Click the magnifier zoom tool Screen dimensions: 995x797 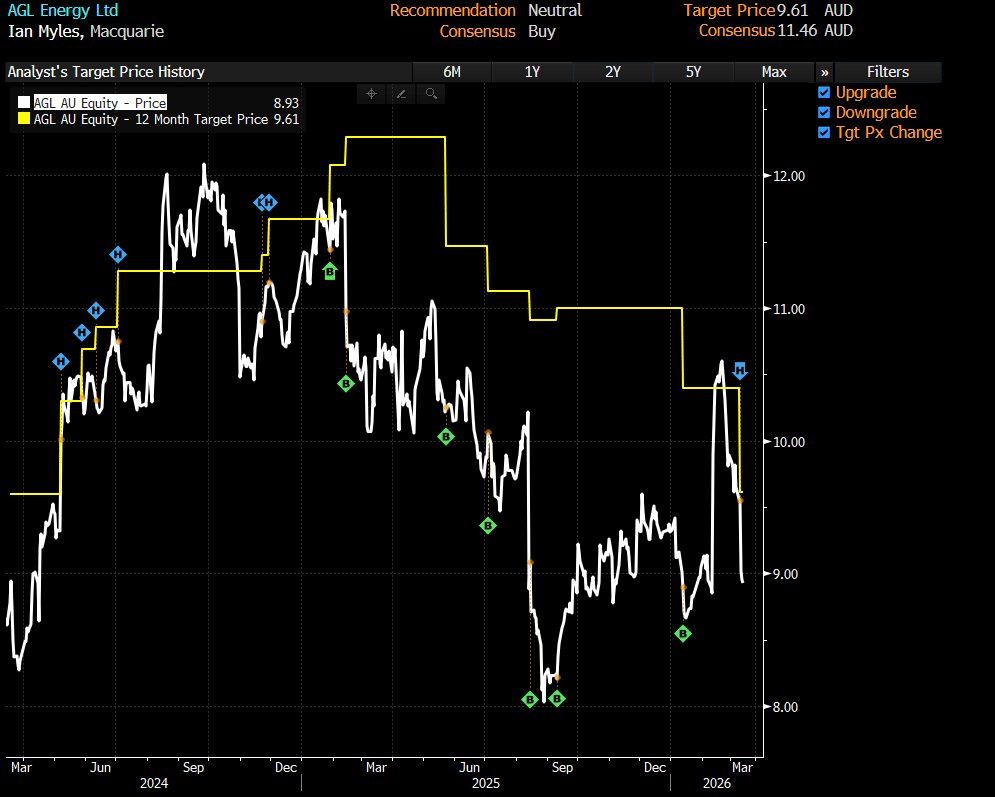[431, 94]
